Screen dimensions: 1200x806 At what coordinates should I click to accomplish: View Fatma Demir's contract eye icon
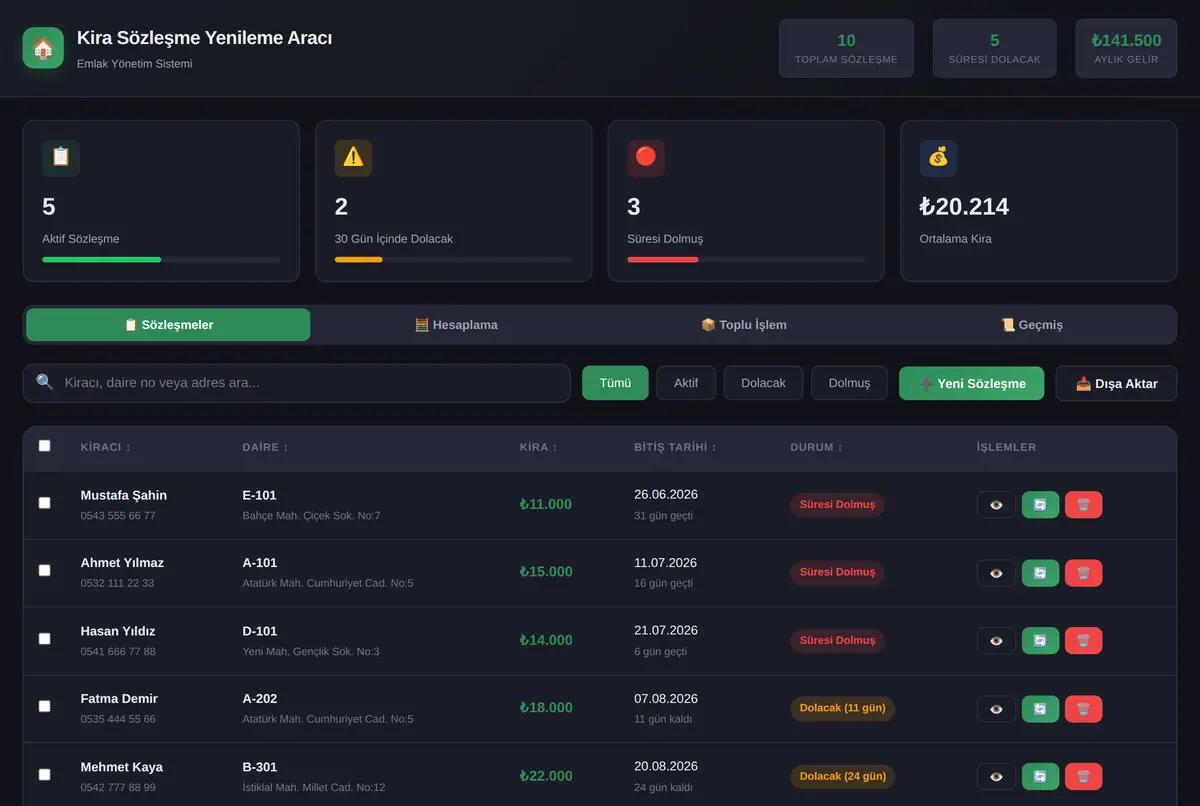click(996, 709)
